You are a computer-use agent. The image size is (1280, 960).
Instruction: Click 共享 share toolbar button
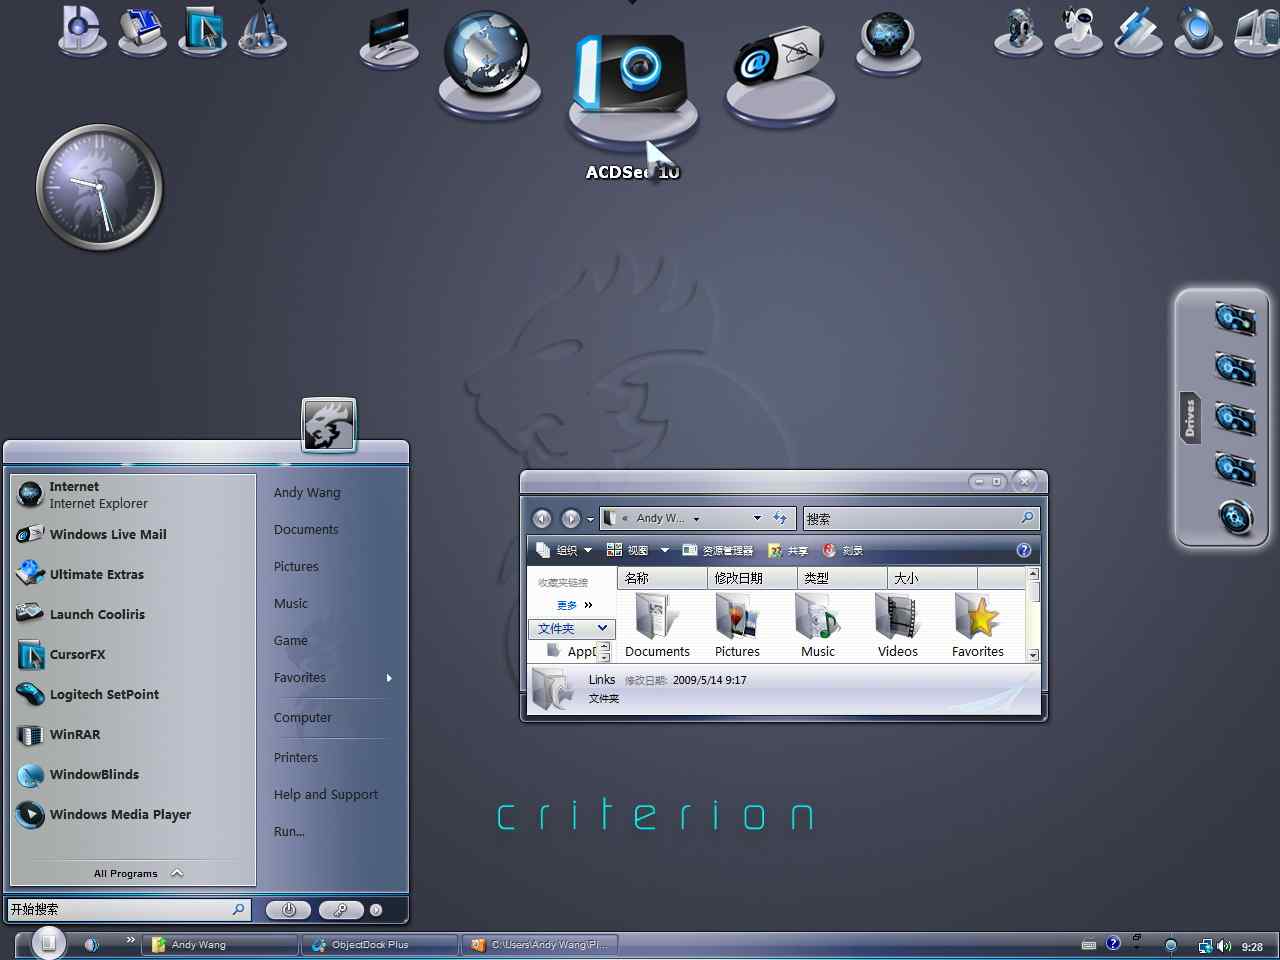click(788, 550)
